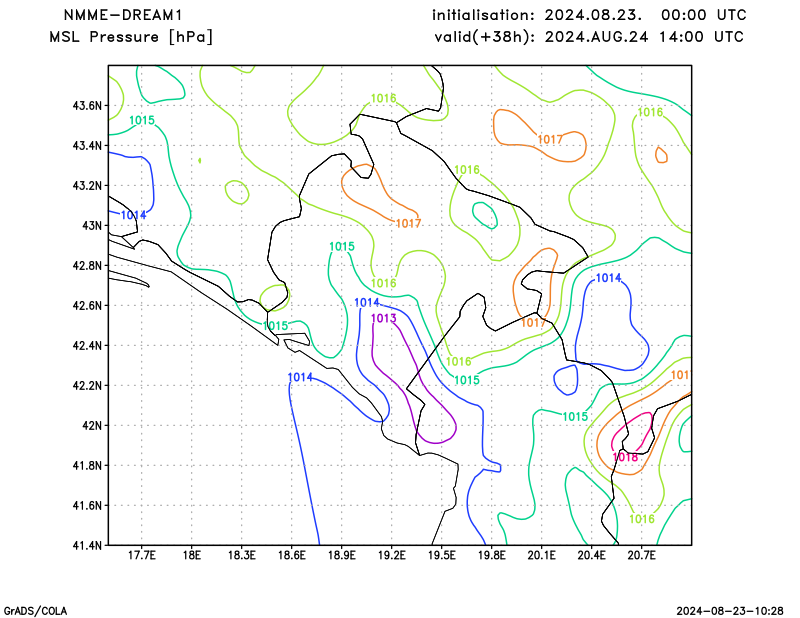Select the 41.4N latitude label
Screen dimensions: 800x618
[87, 546]
